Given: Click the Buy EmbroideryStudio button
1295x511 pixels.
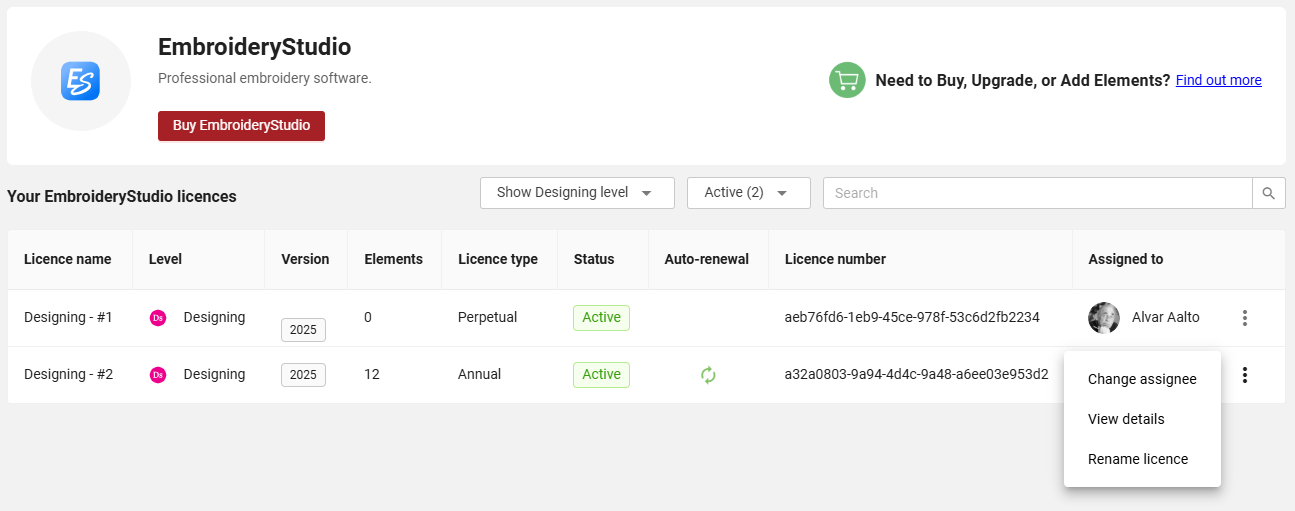Looking at the screenshot, I should [x=241, y=126].
